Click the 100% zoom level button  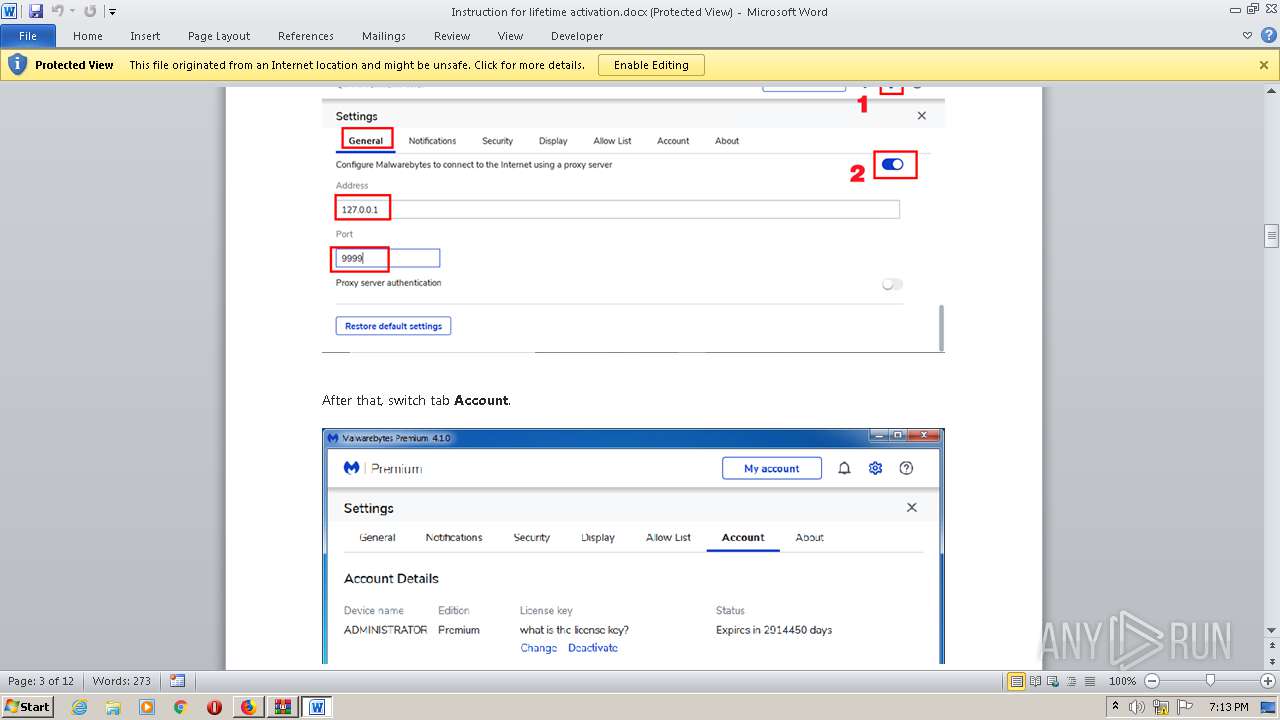click(1122, 681)
